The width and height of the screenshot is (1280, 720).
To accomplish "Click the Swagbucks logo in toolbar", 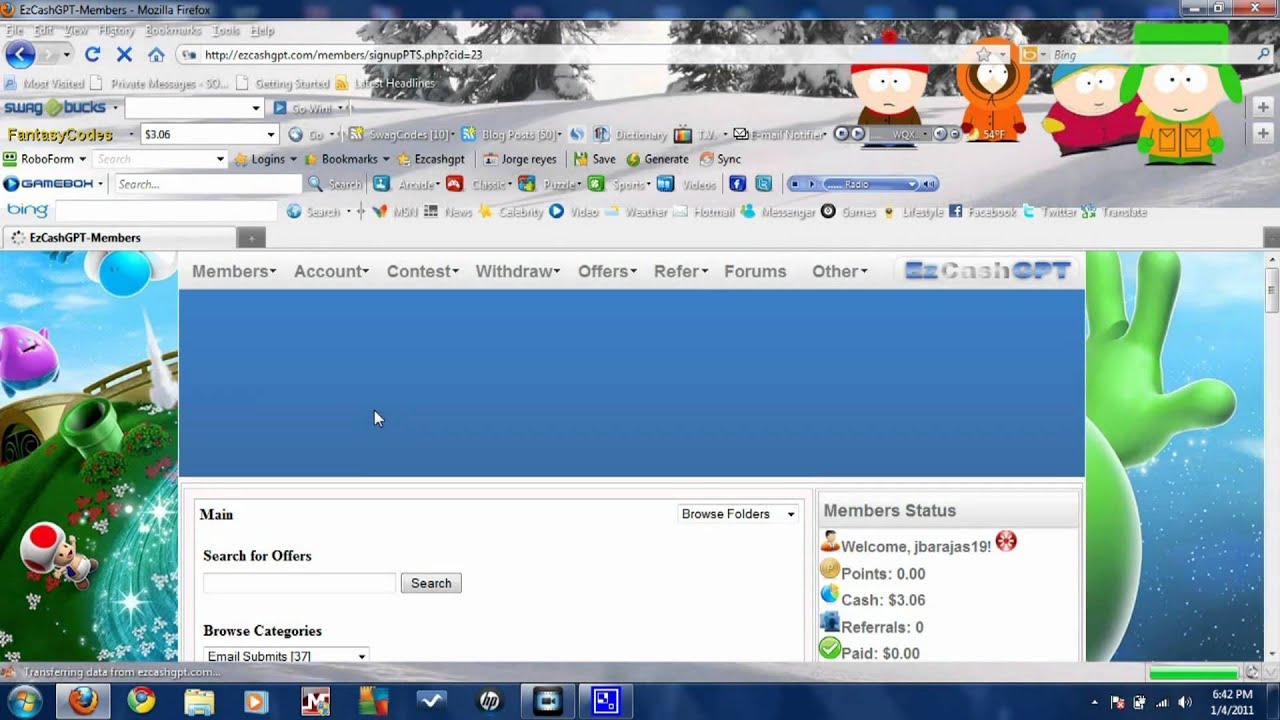I will click(x=55, y=108).
